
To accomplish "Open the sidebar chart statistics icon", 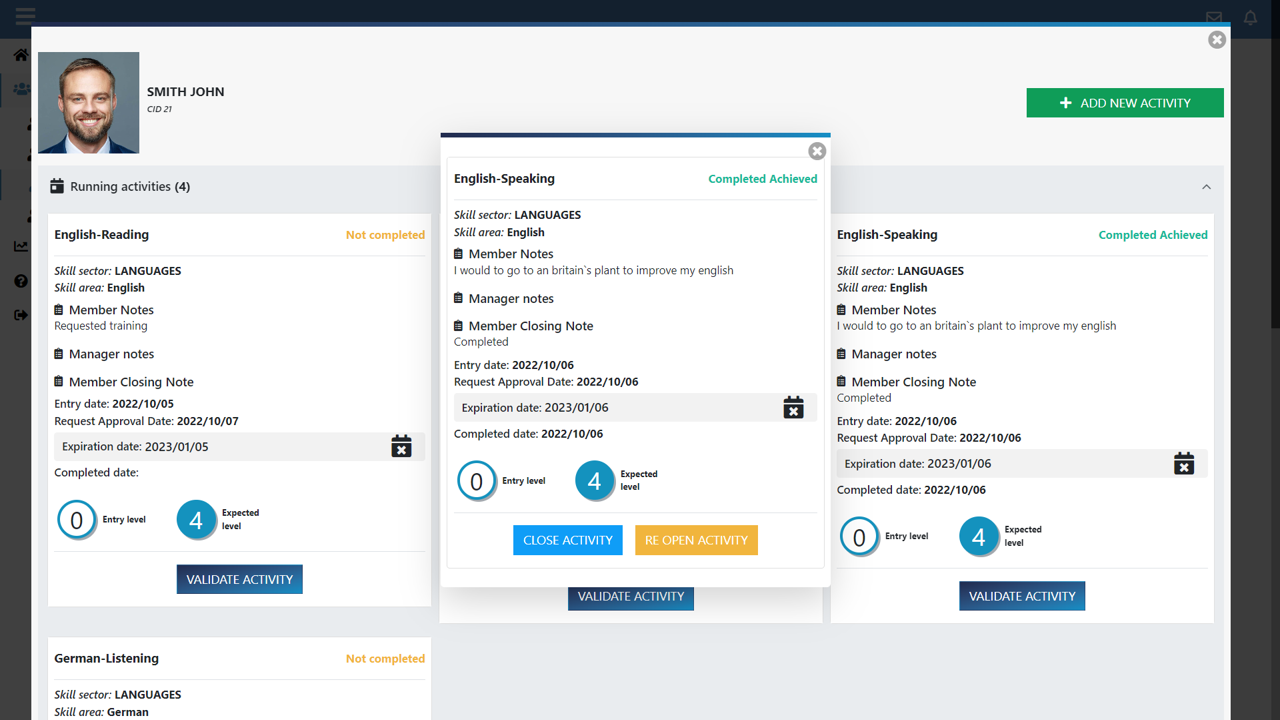I will click(x=20, y=246).
